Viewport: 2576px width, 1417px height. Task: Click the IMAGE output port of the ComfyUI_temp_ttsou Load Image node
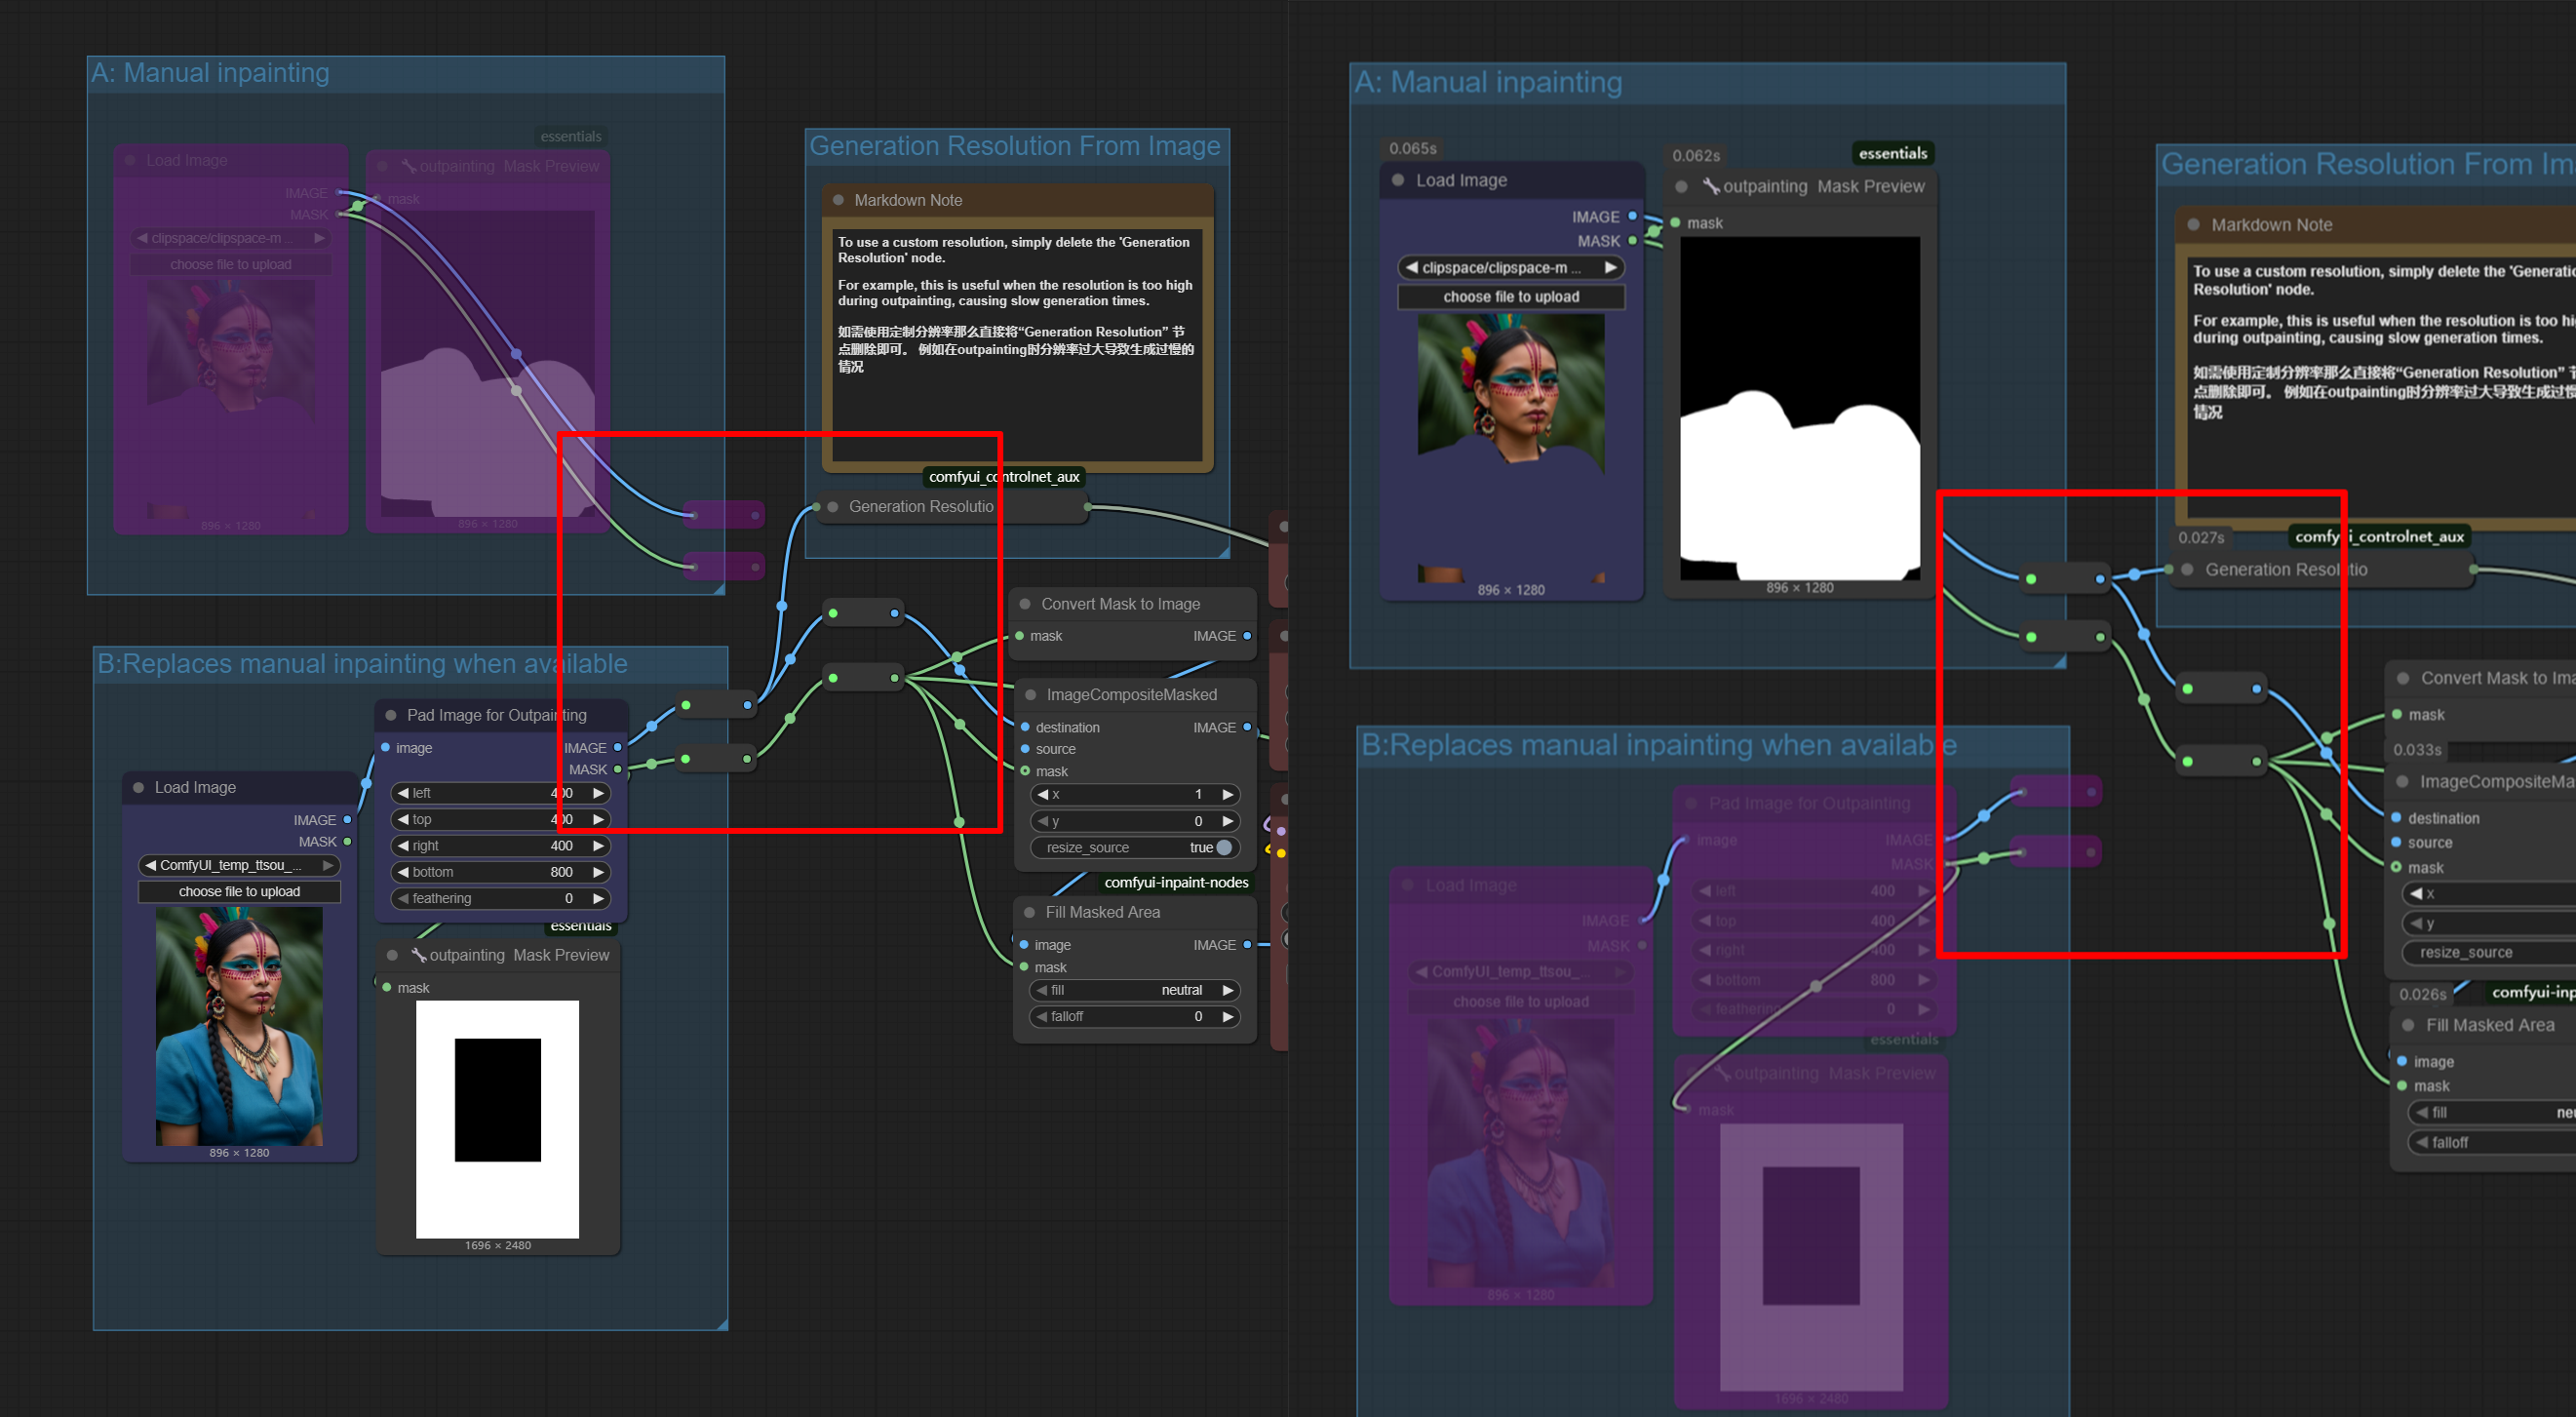tap(347, 820)
